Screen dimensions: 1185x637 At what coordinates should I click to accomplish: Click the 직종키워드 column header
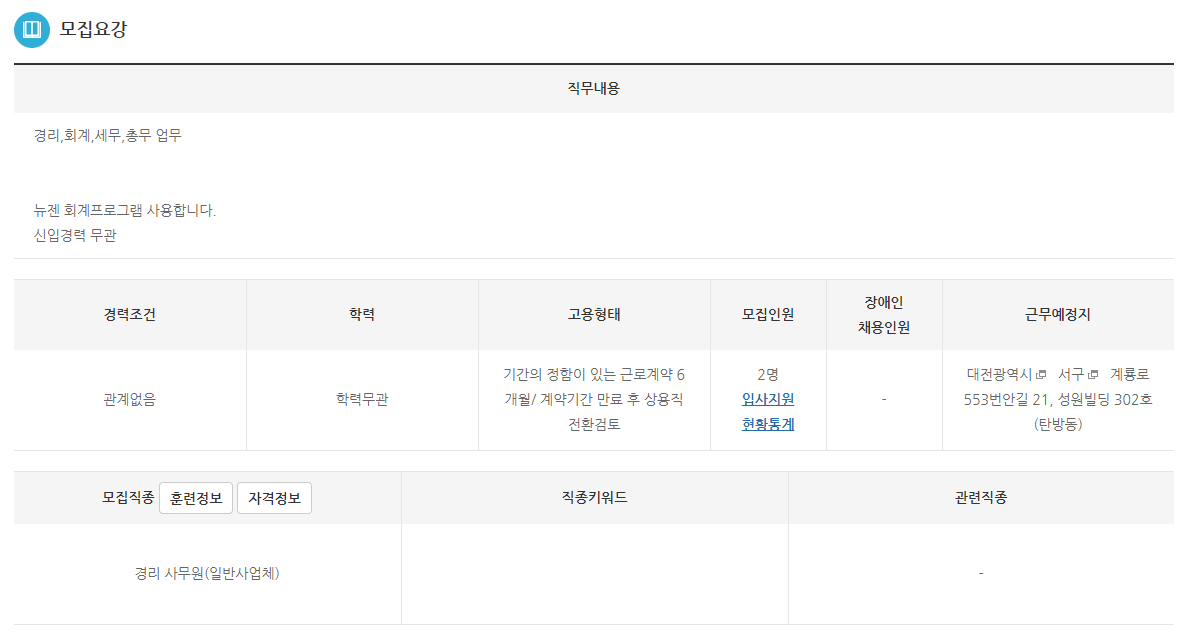coord(594,497)
